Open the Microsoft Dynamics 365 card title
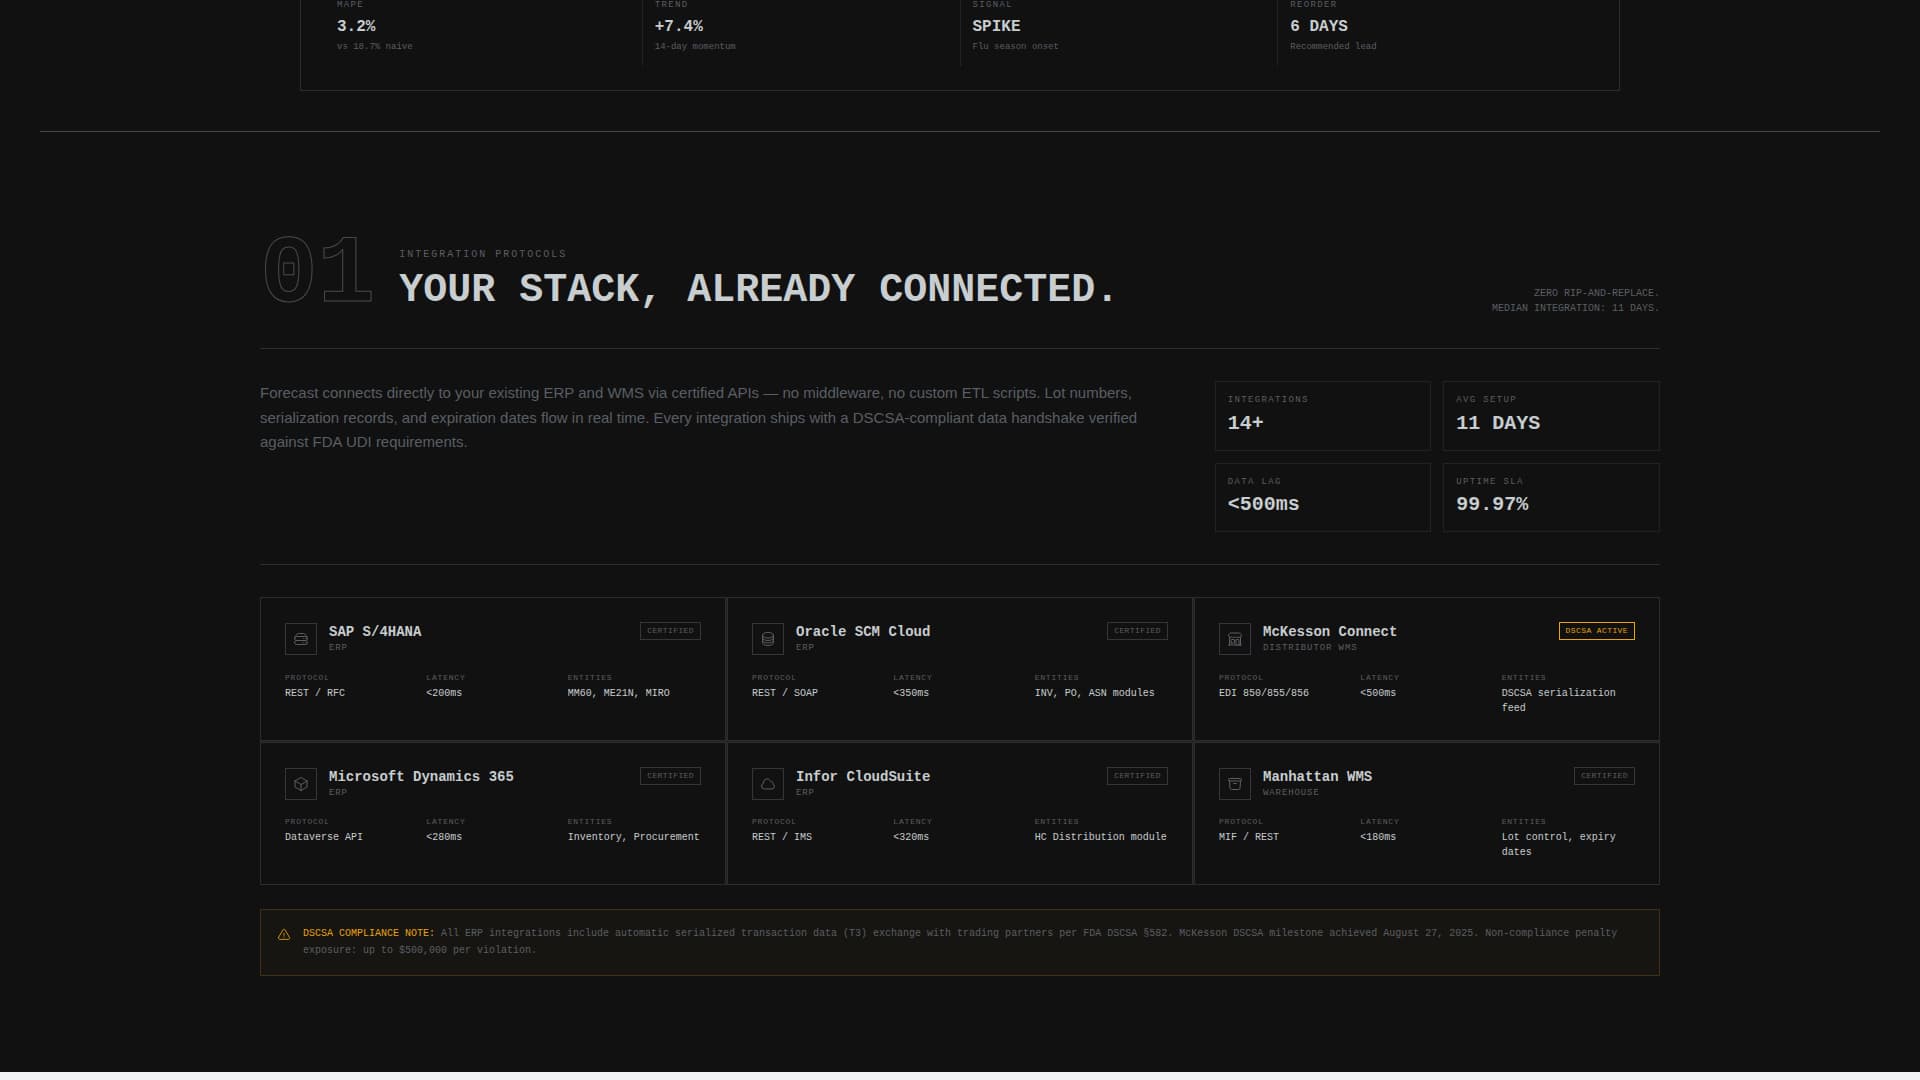1920x1080 pixels. (421, 777)
